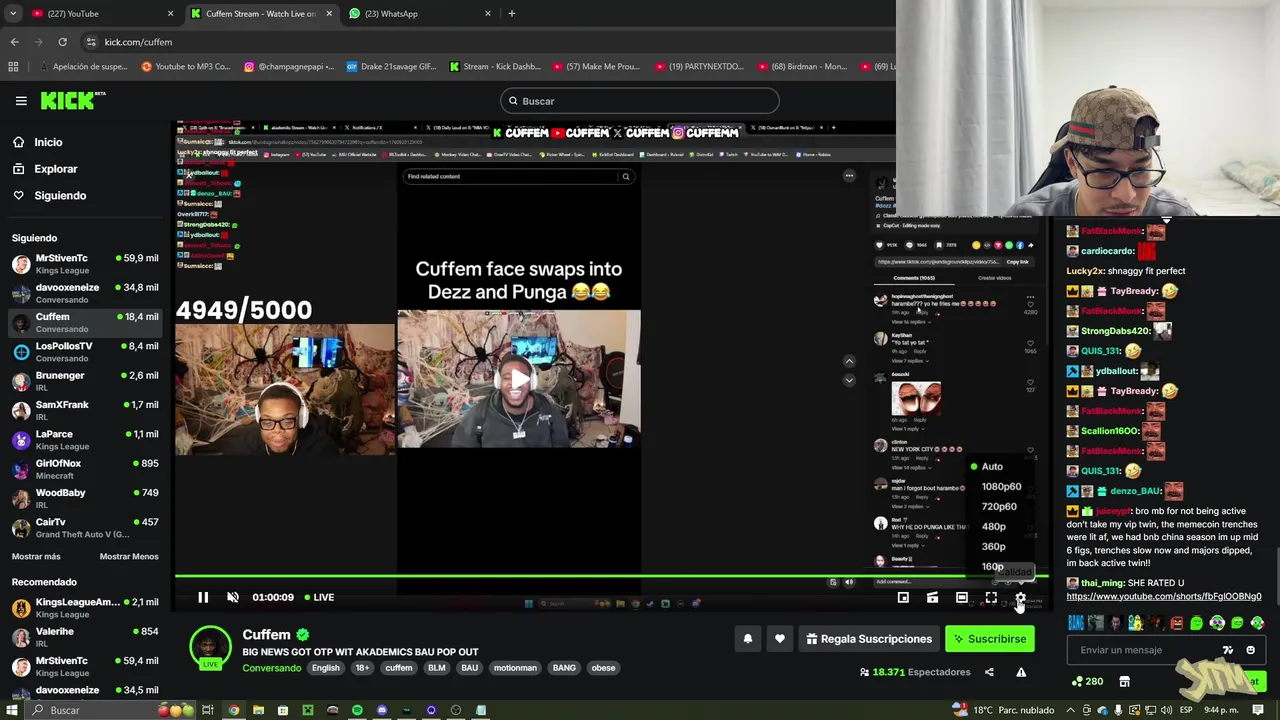Screen dimensions: 1280x720
Task: Follow Cuffem with the heart button
Action: [780, 639]
